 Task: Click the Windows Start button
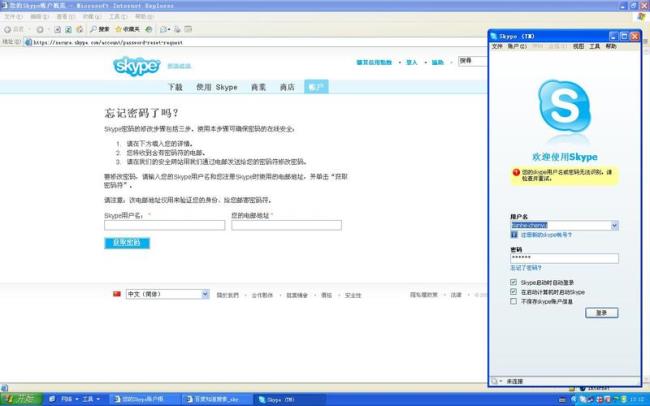pos(22,399)
